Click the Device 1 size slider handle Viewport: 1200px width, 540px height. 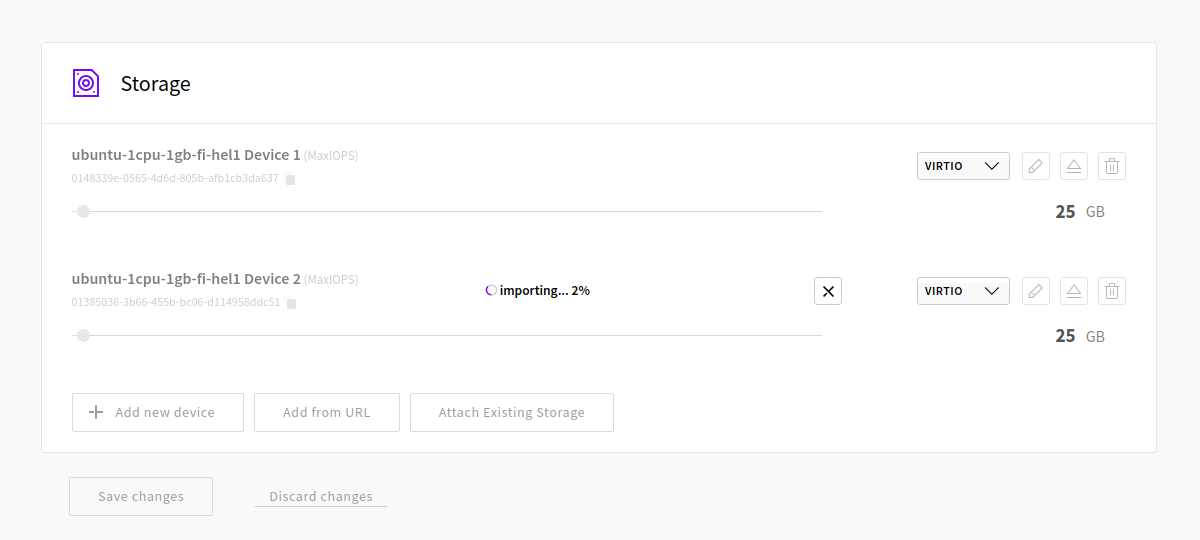point(83,211)
